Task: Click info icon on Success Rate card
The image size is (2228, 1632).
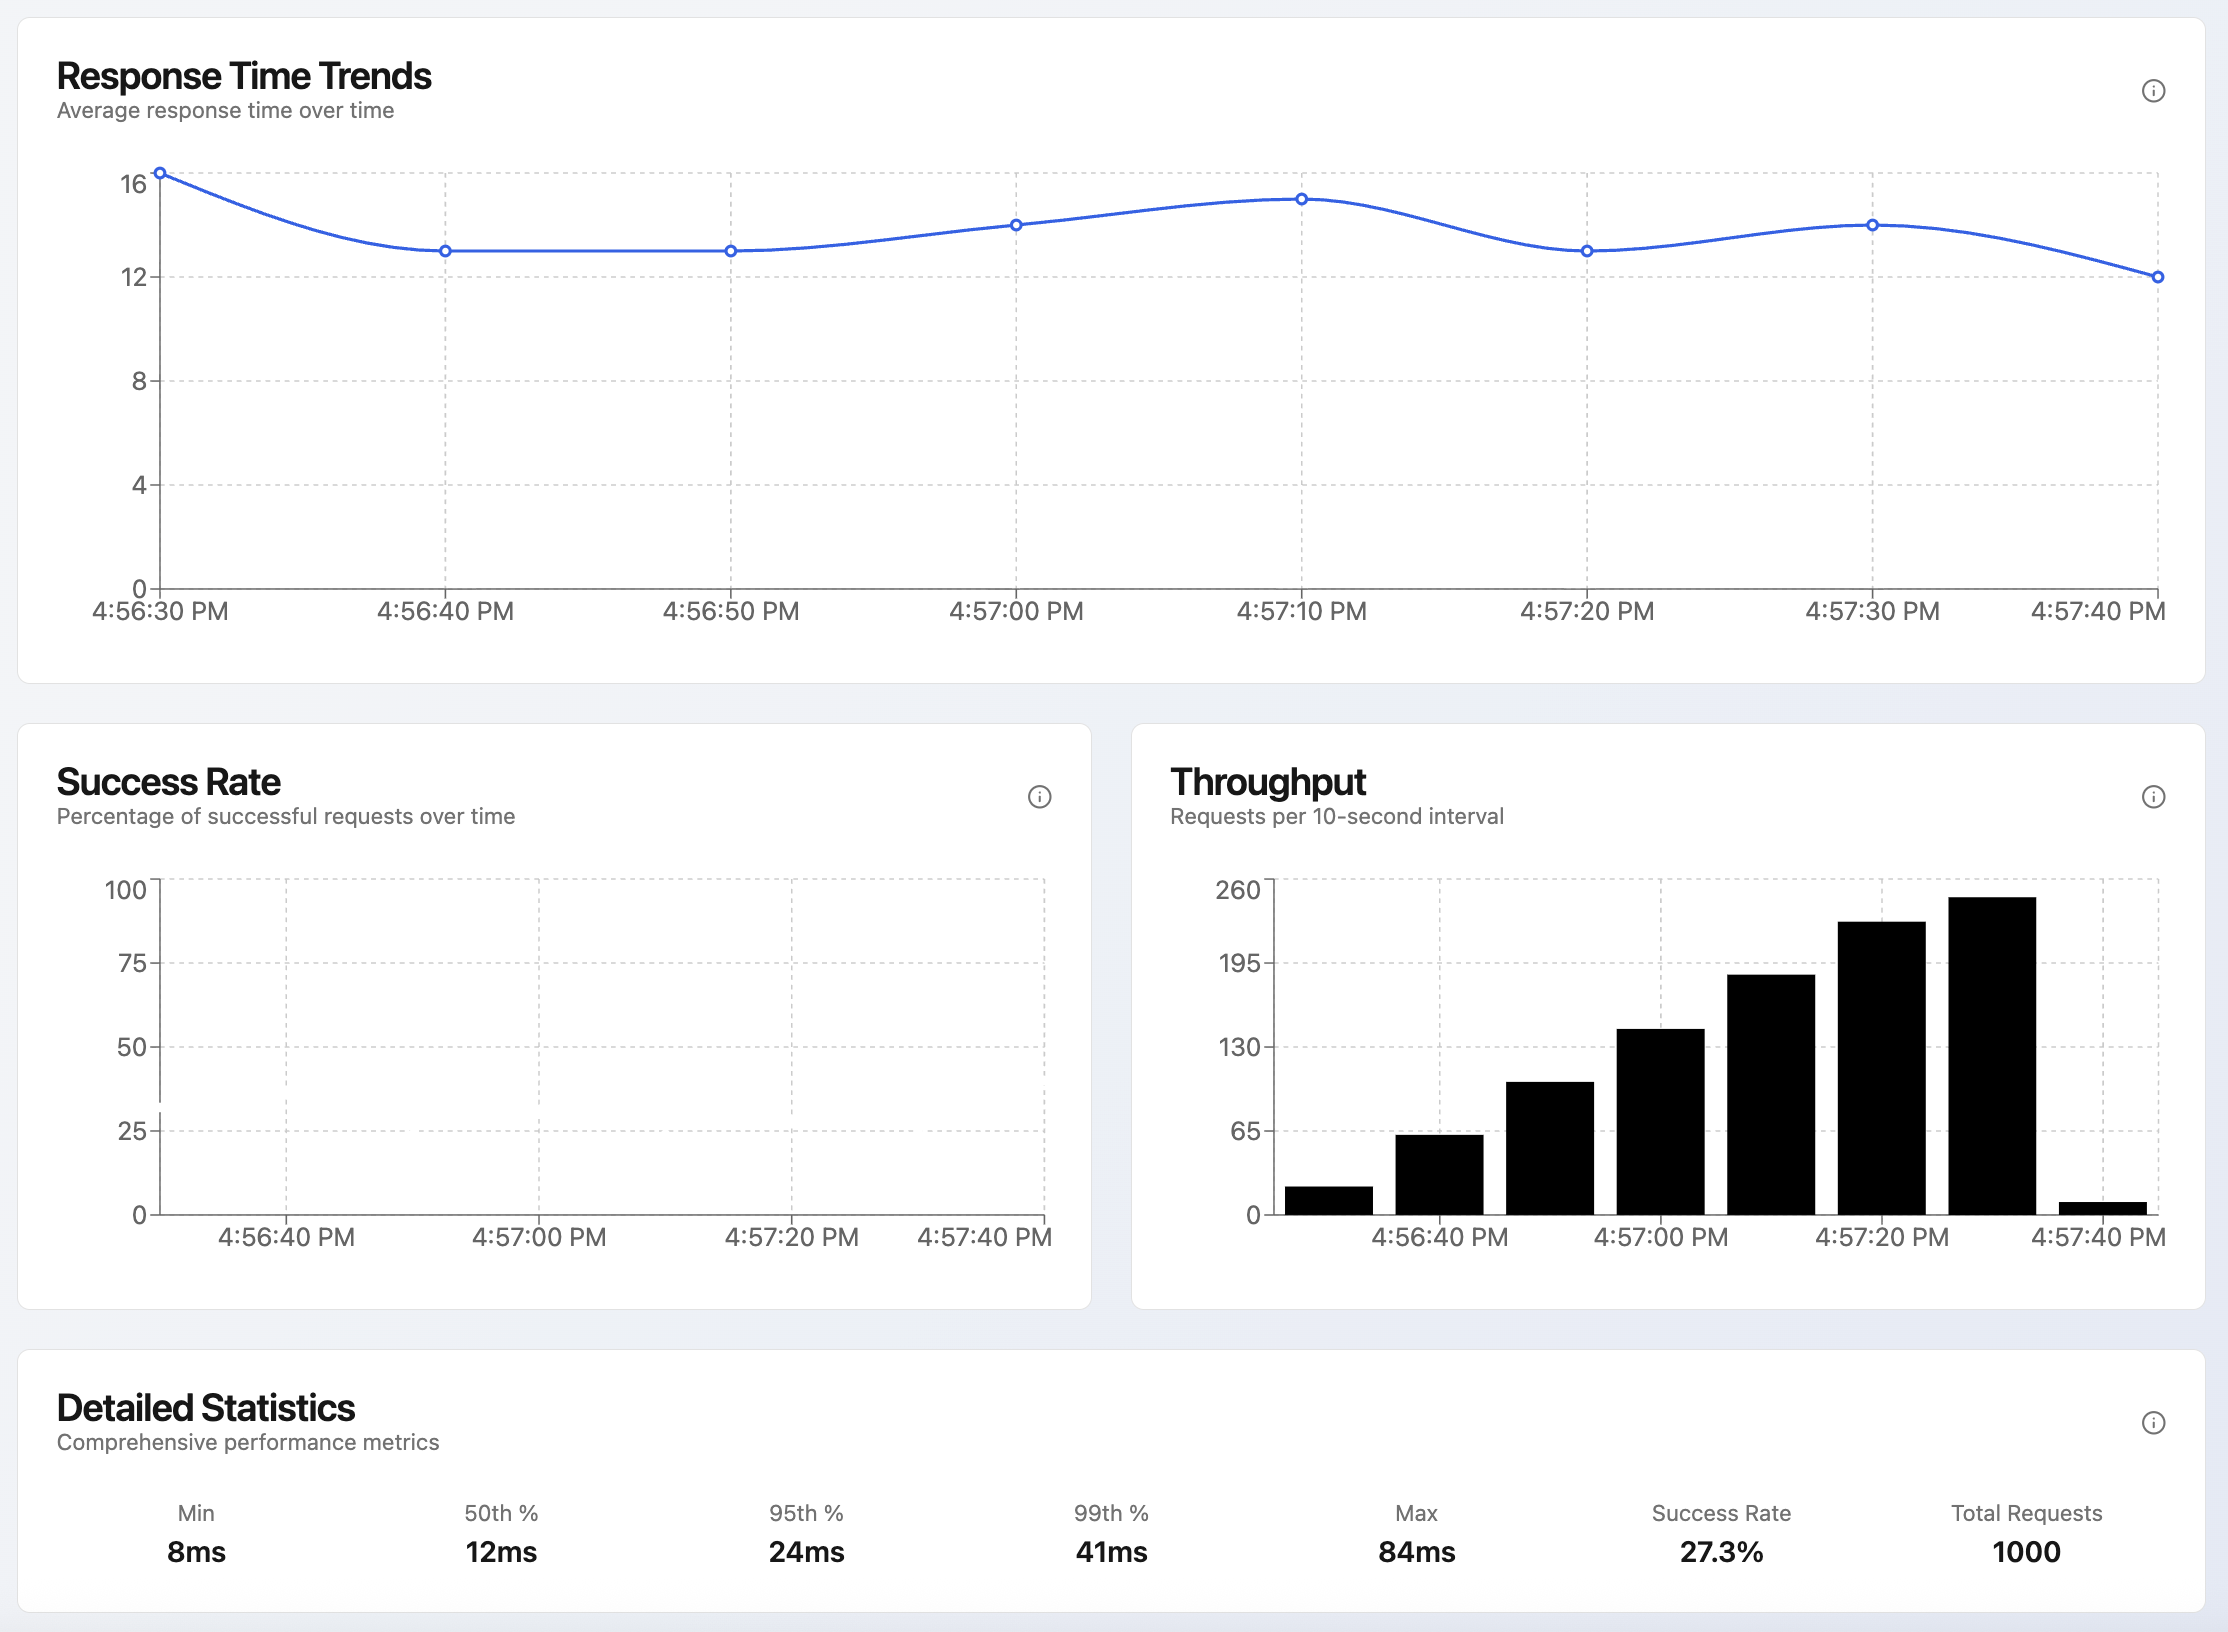Action: click(1039, 797)
